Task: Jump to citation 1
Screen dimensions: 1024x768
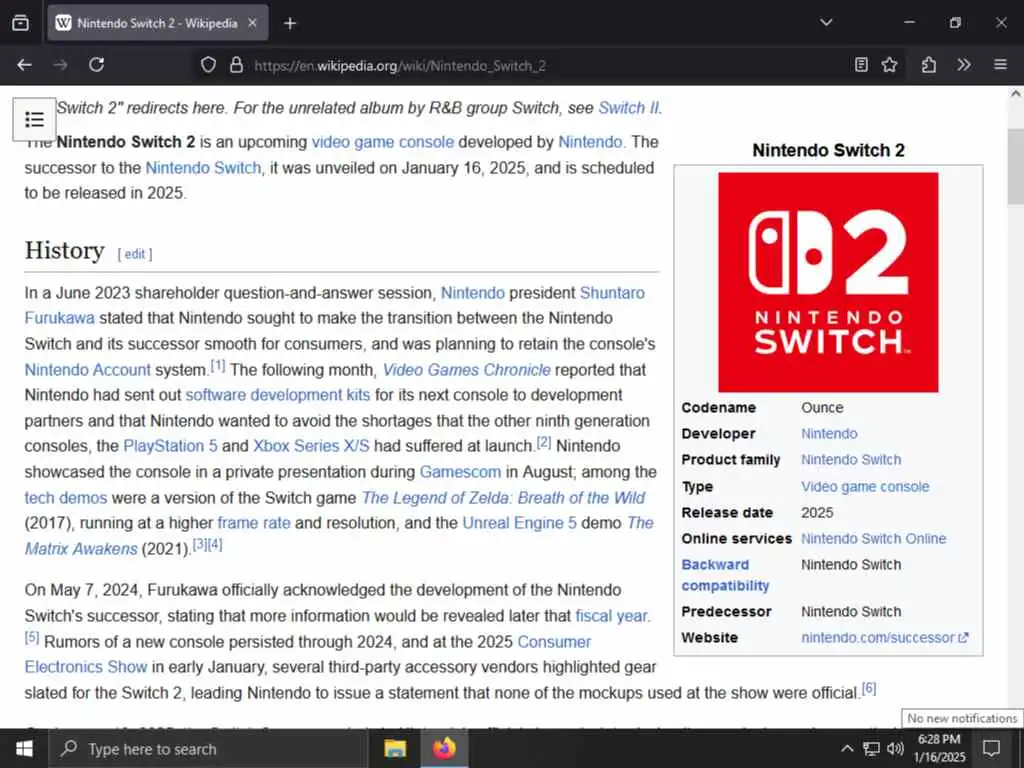Action: coord(217,365)
